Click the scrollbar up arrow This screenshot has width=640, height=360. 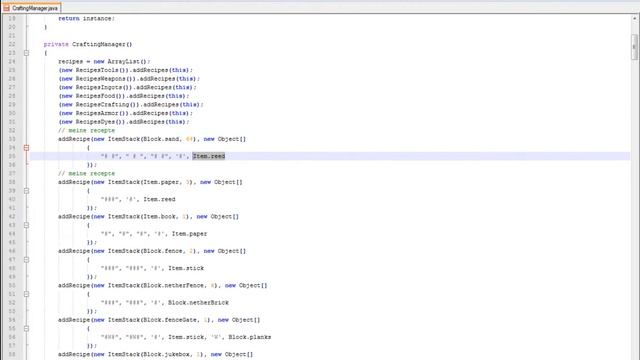coord(634,18)
